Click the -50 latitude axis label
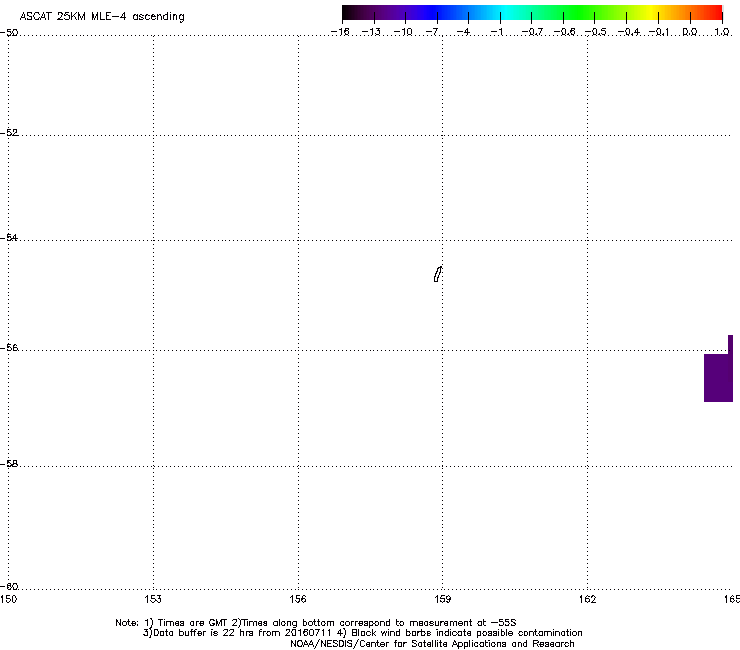The image size is (740, 650). (x=9, y=33)
